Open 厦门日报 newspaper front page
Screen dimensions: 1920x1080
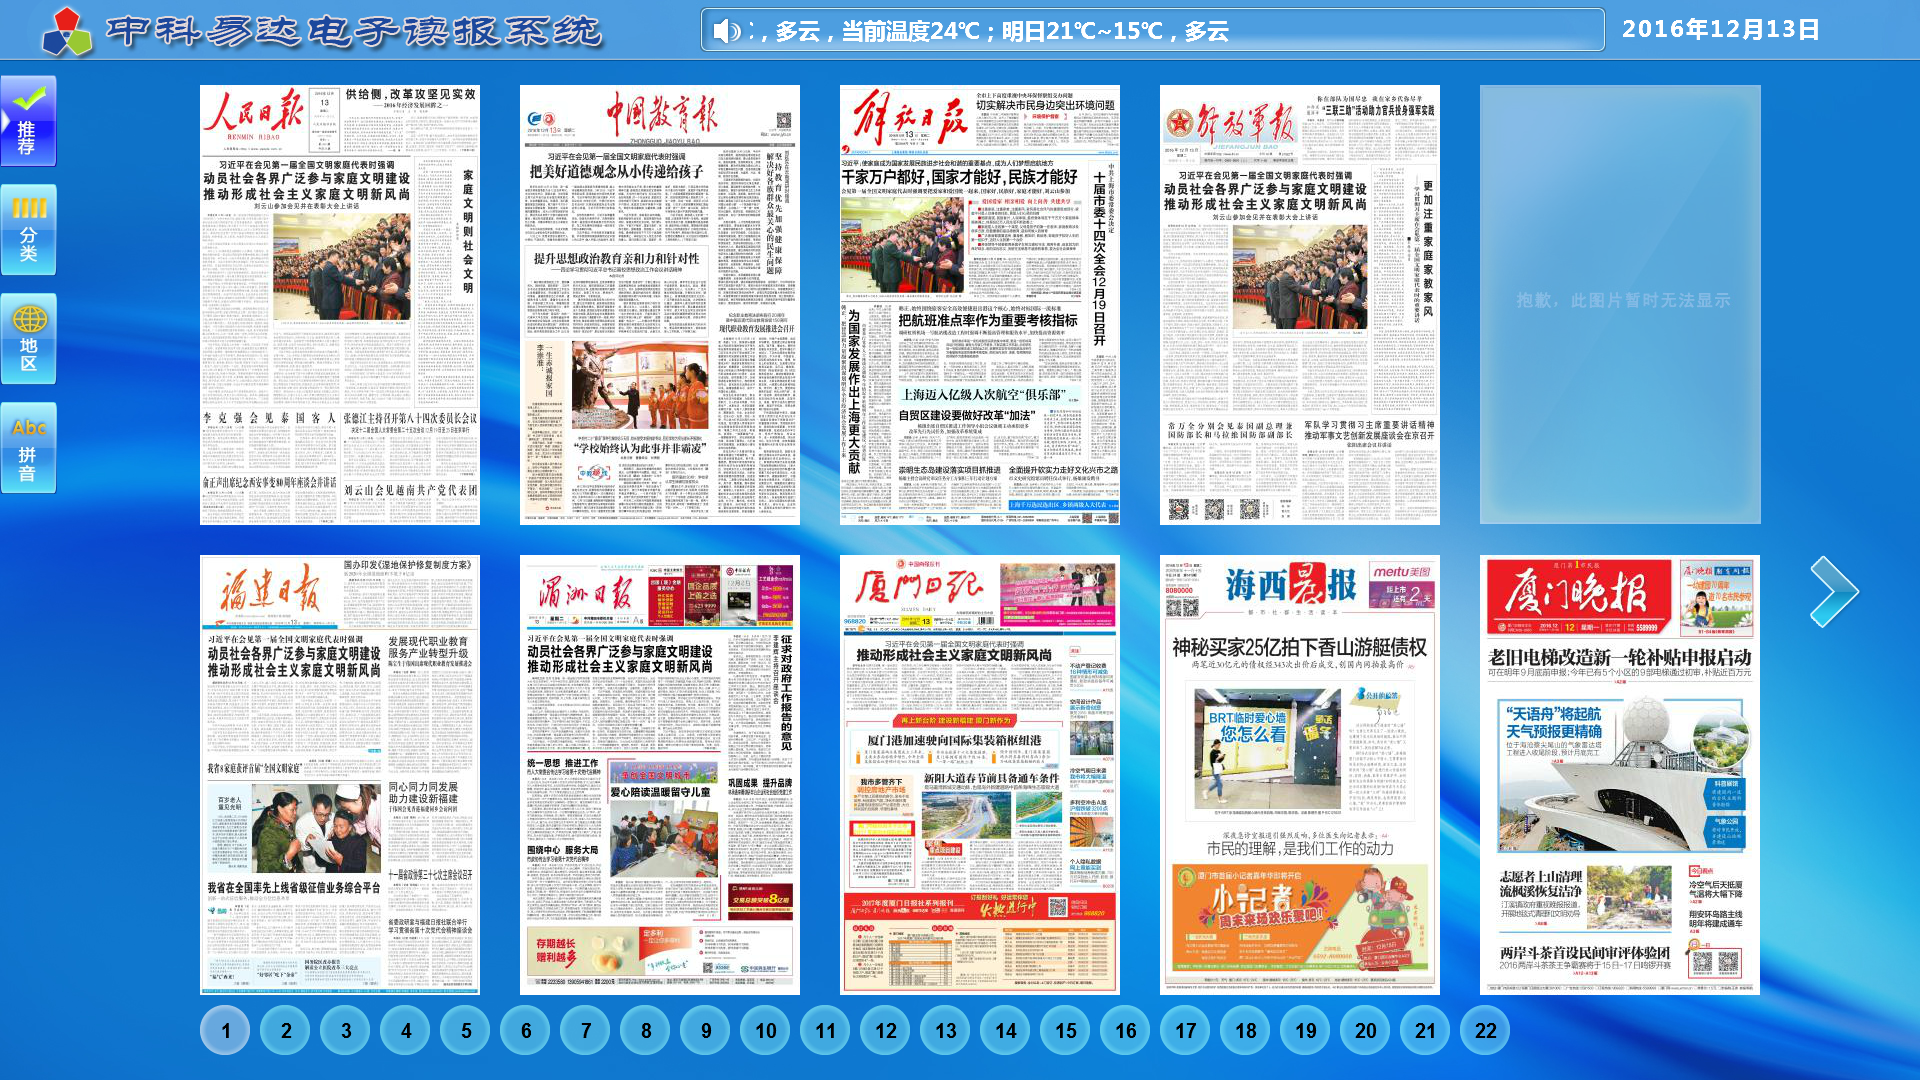pos(980,775)
